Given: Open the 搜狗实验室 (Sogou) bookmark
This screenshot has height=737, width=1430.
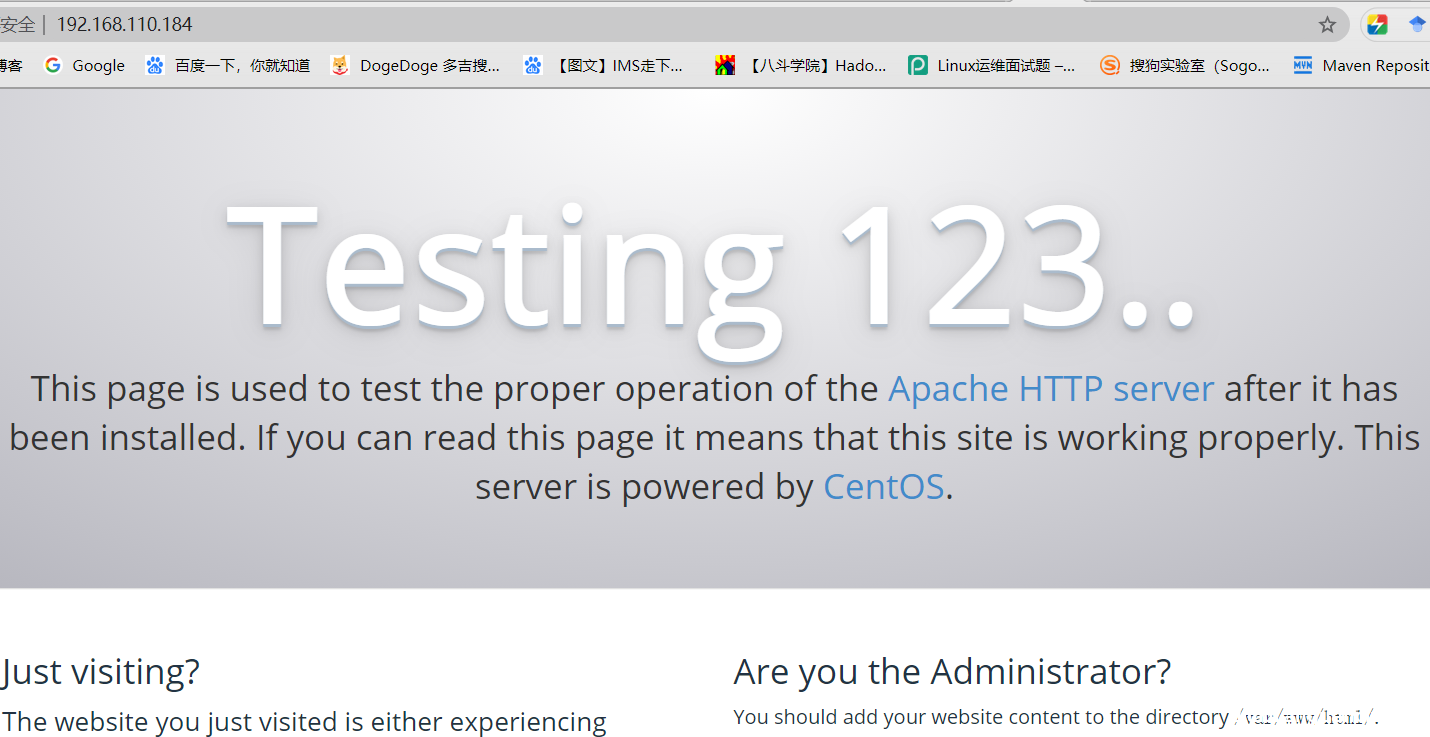Looking at the screenshot, I should tap(1185, 66).
